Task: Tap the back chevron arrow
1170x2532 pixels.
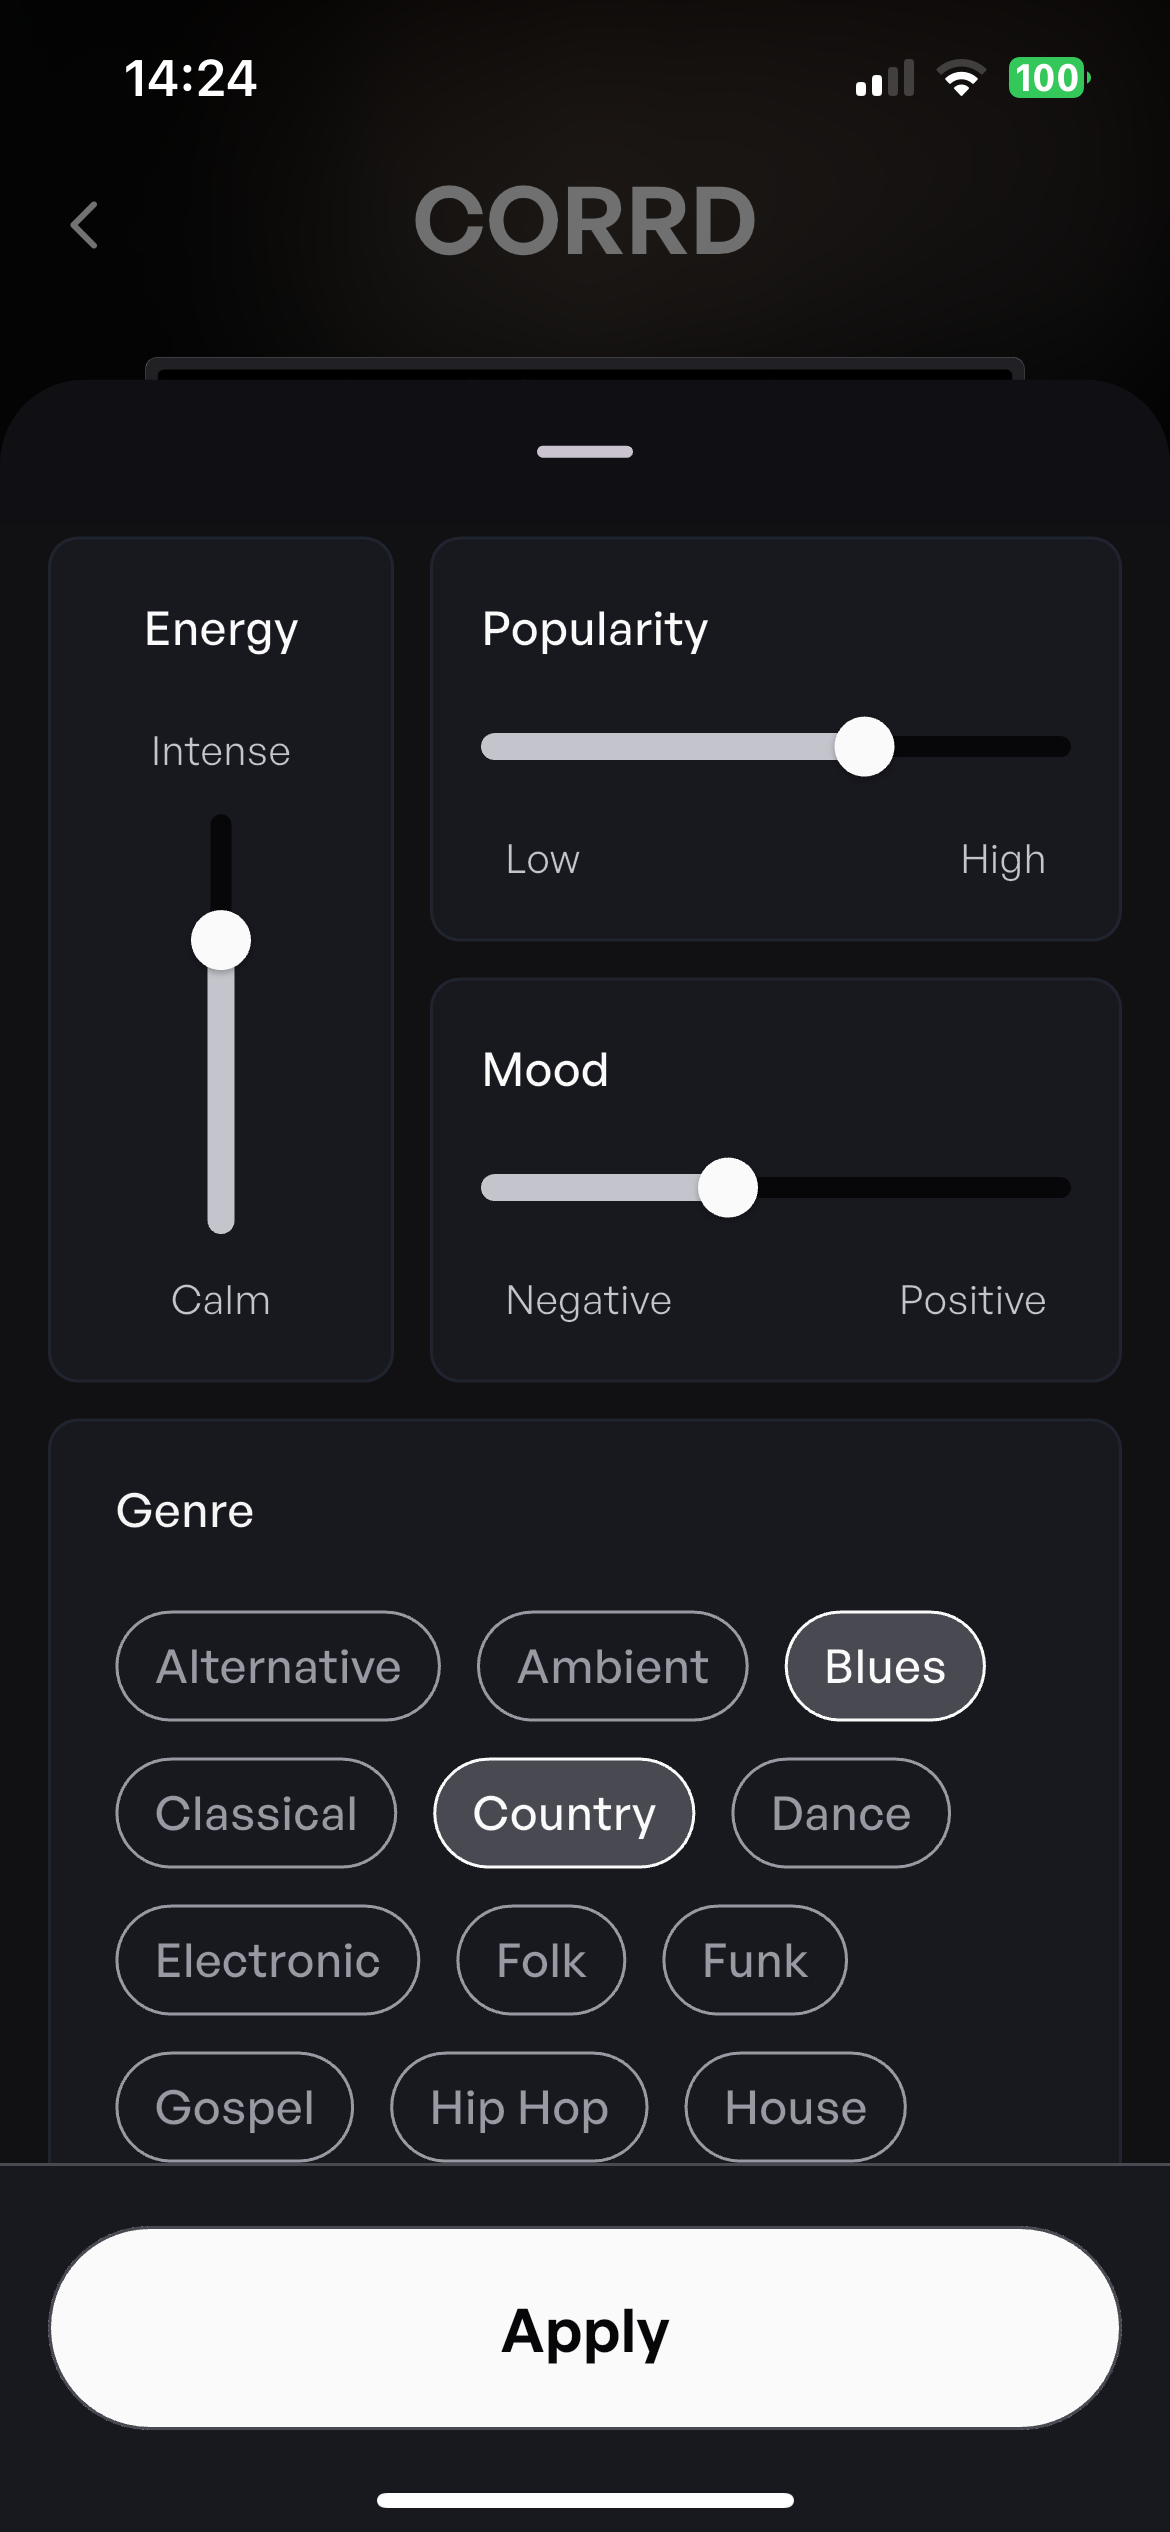Action: [85, 224]
